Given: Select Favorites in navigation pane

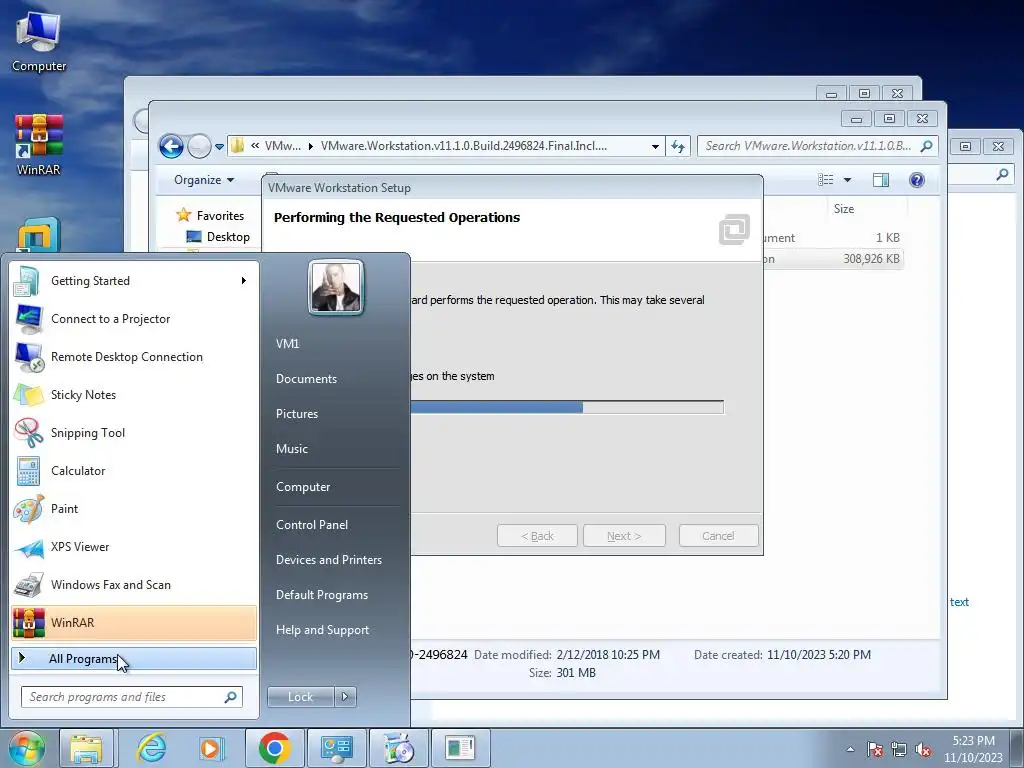Looking at the screenshot, I should [x=210, y=216].
